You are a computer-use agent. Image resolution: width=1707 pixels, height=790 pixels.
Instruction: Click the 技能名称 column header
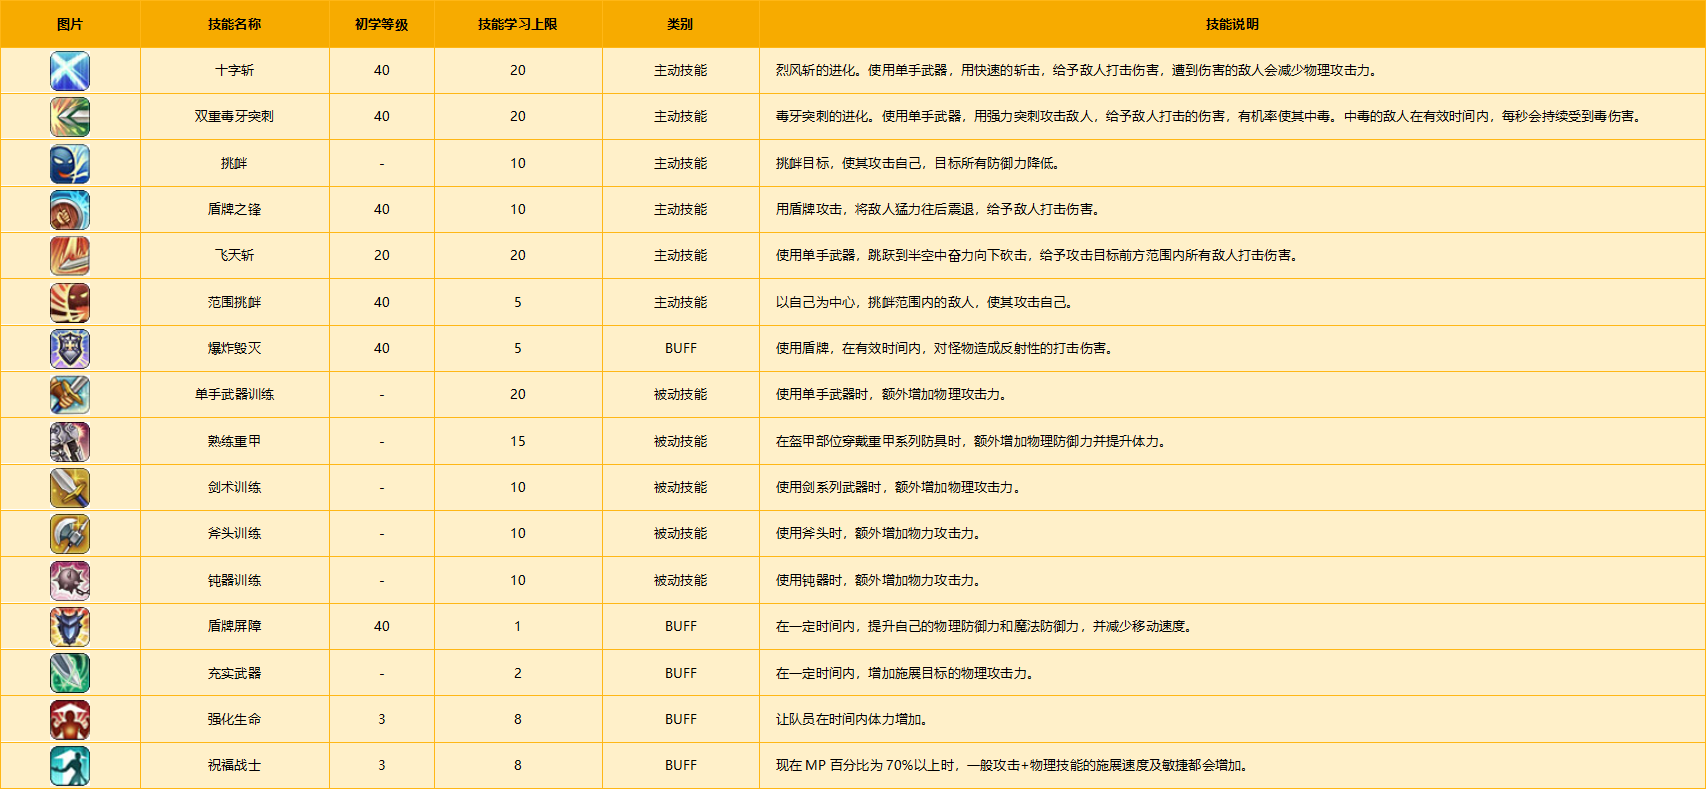(x=234, y=24)
